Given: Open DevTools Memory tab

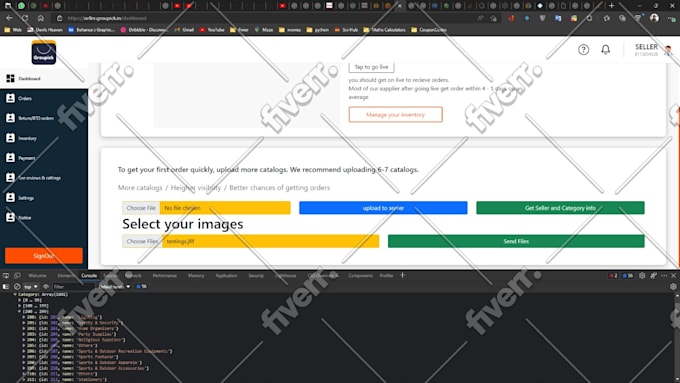Looking at the screenshot, I should point(196,275).
